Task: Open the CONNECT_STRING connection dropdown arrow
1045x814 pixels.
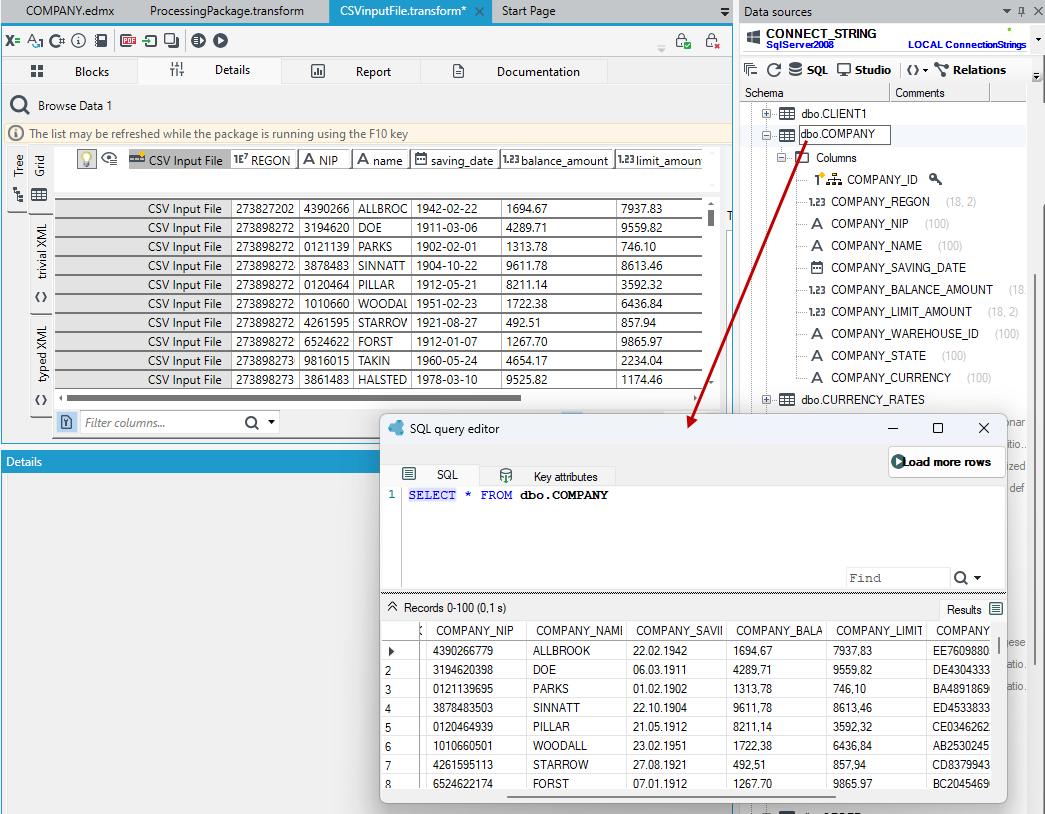Action: coord(1038,39)
